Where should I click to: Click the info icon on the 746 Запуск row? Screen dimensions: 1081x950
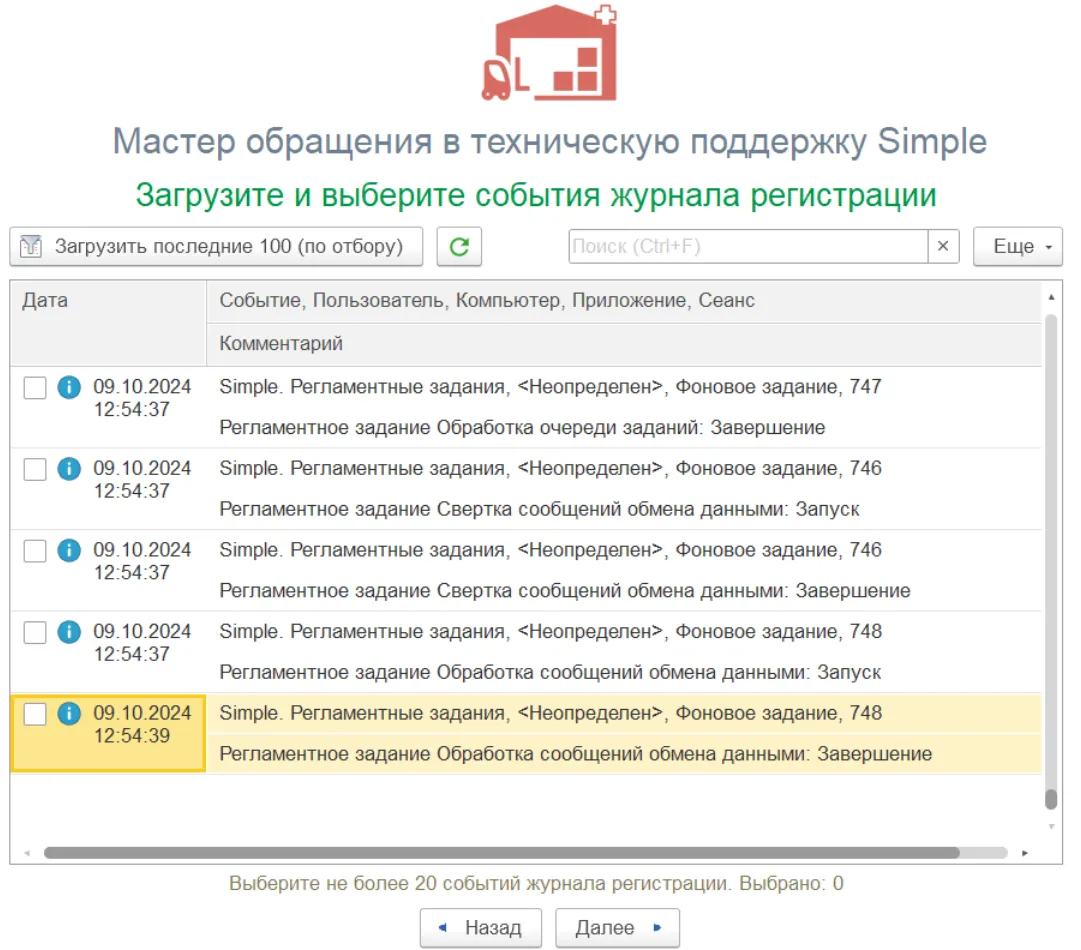tap(69, 469)
